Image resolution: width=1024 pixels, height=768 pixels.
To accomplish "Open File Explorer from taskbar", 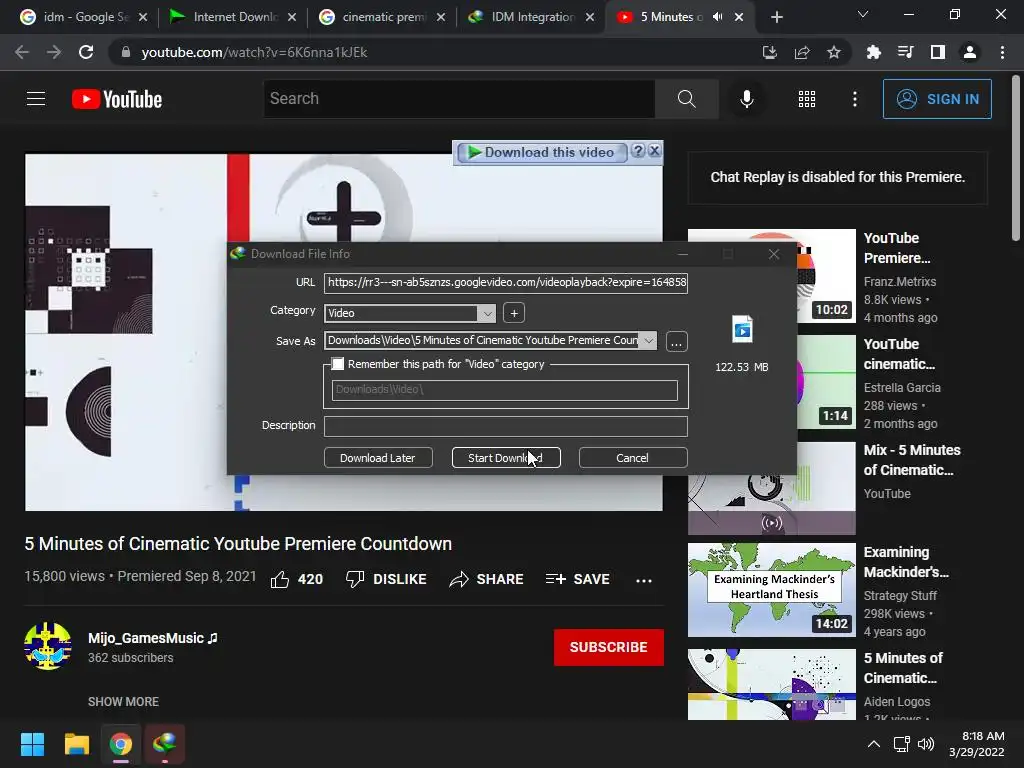I will [x=76, y=744].
